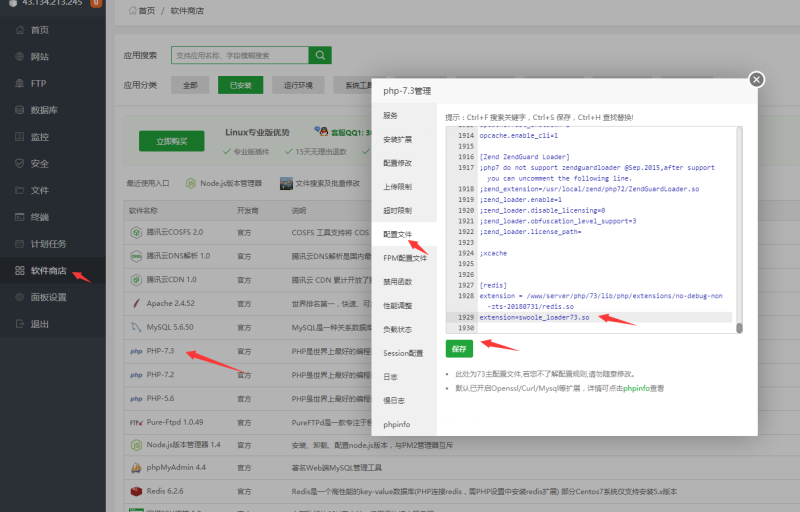
Task: Open the Session配置 tab
Action: (404, 353)
